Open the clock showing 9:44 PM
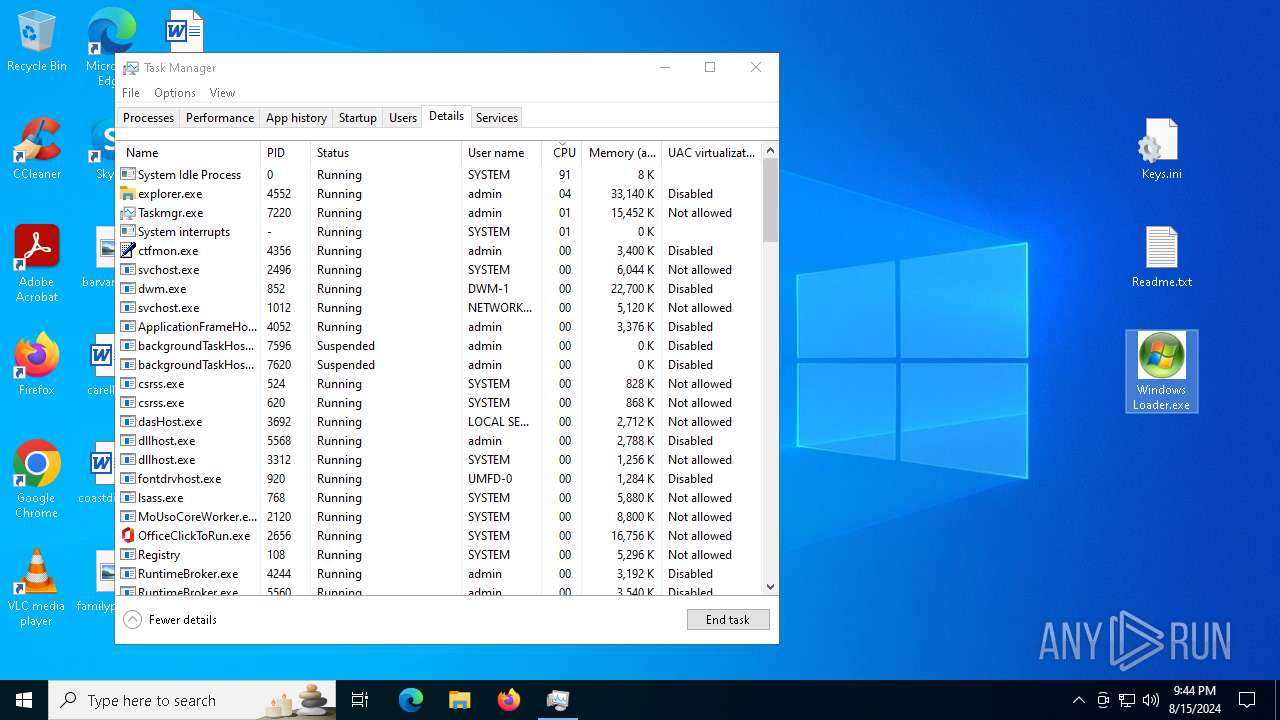The height and width of the screenshot is (720, 1280). 1195,700
